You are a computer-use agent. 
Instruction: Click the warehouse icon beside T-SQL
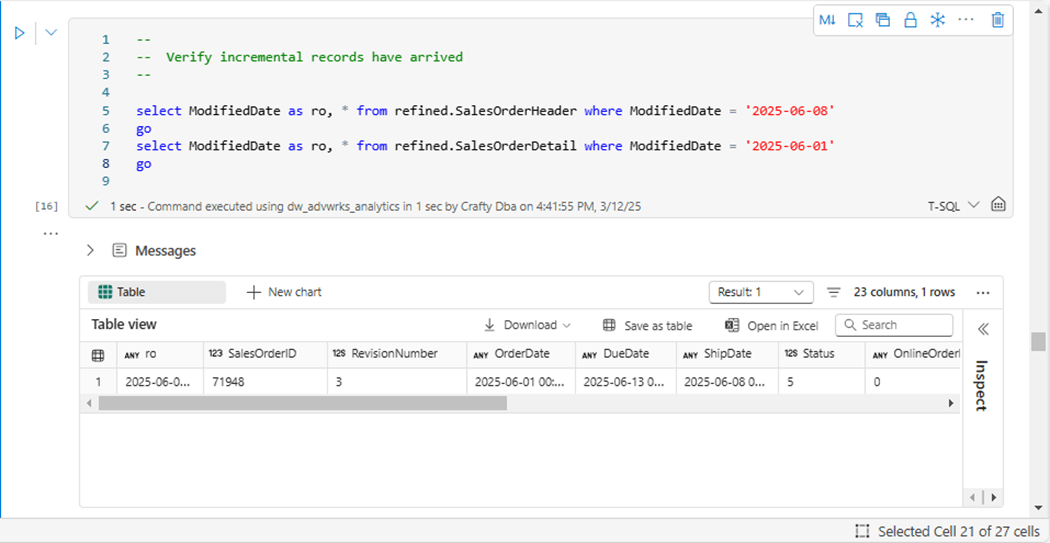(x=997, y=205)
